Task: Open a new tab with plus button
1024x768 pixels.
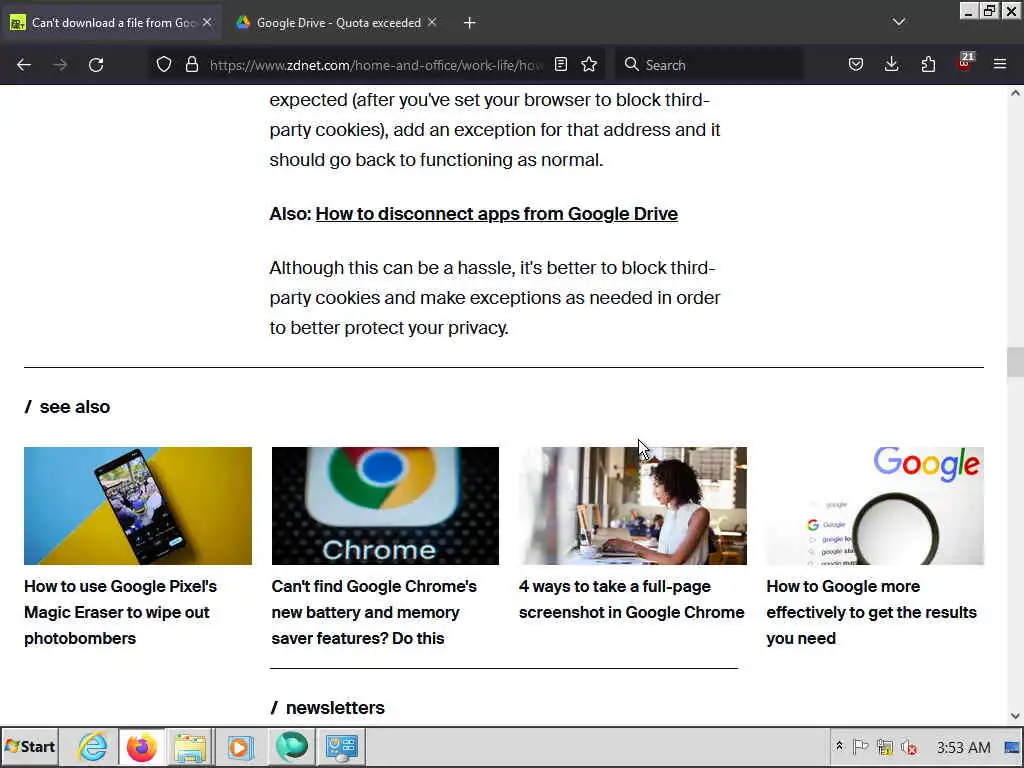Action: 470,23
